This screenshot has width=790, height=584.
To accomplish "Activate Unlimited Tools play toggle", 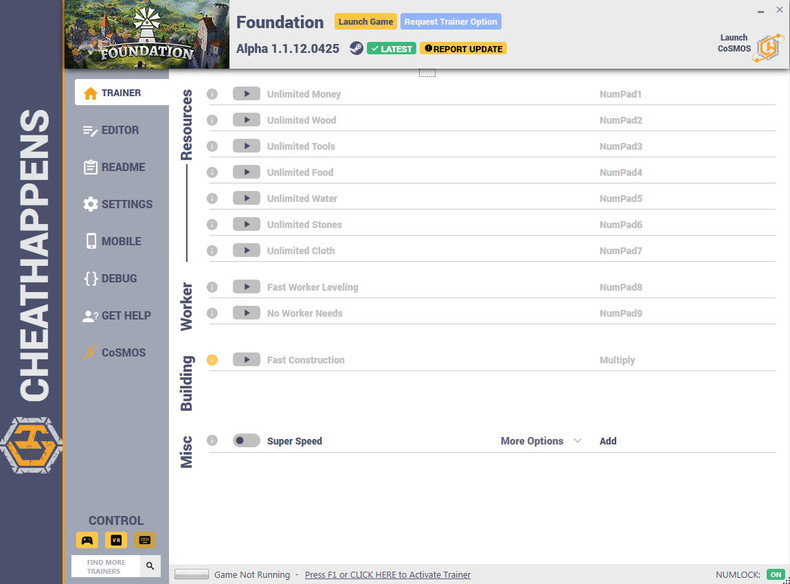I will click(246, 146).
